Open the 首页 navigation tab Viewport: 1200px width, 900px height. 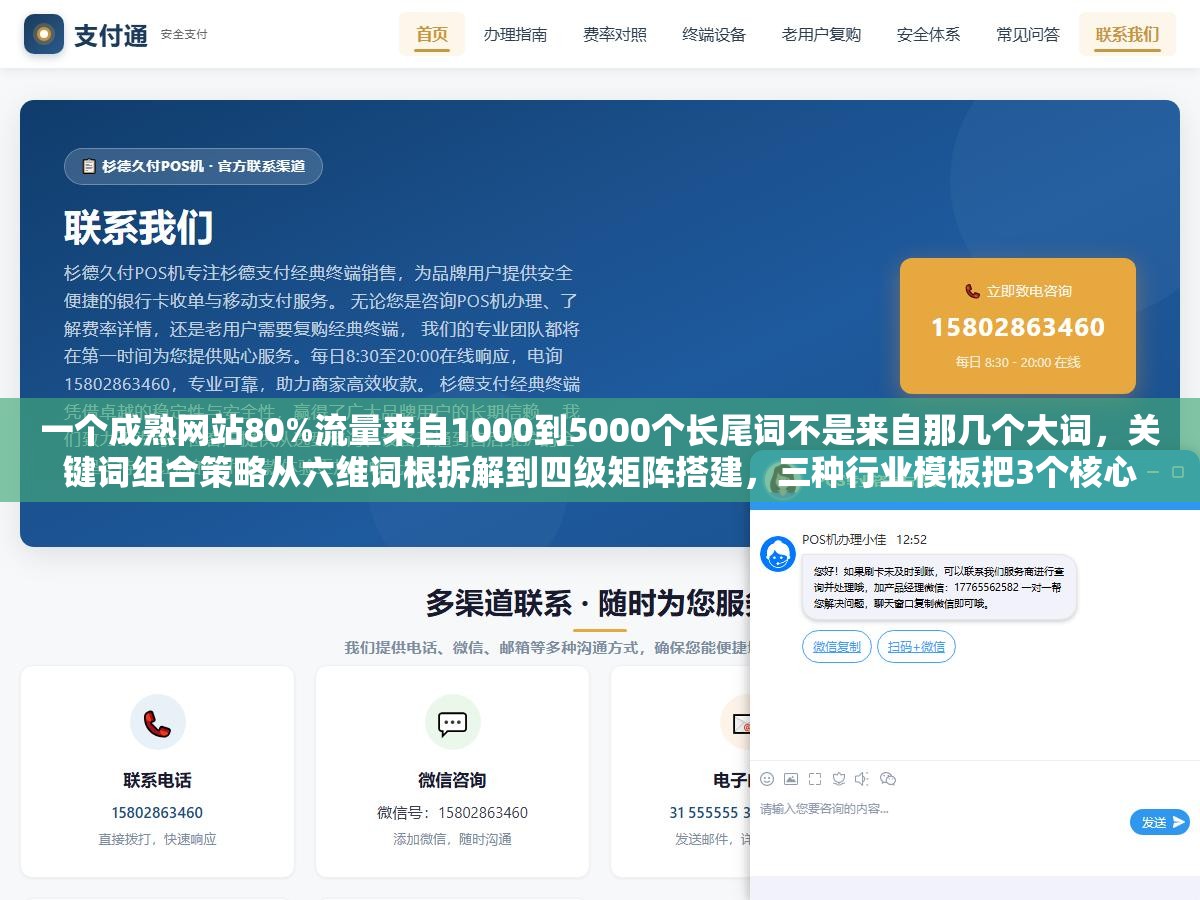pyautogui.click(x=432, y=34)
